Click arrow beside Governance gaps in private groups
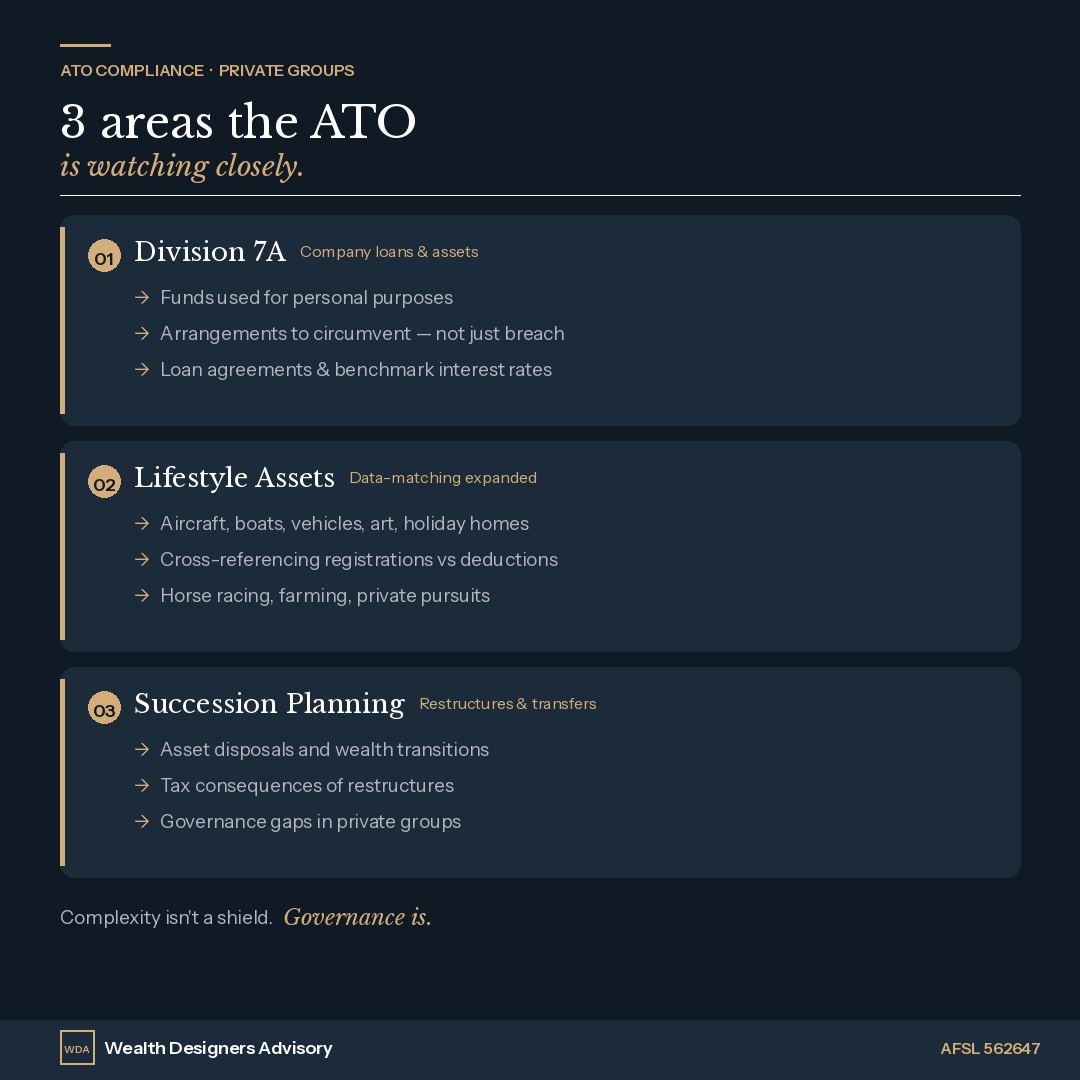The width and height of the screenshot is (1080, 1080). coord(142,821)
